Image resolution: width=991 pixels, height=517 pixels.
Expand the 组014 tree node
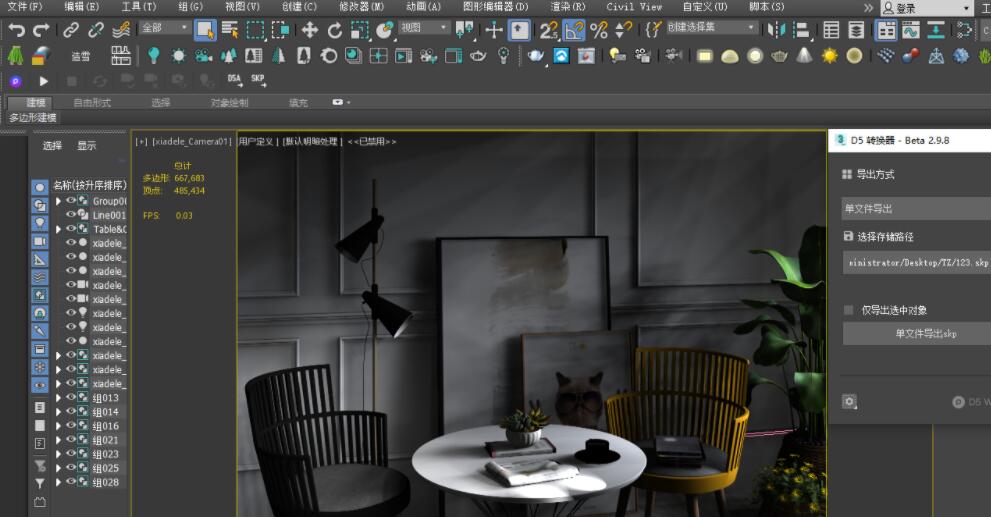[58, 411]
